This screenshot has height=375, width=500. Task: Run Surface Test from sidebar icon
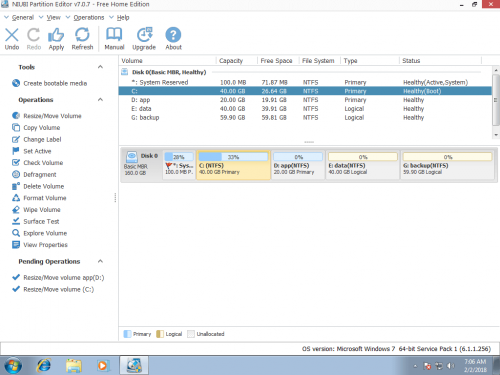(x=16, y=221)
